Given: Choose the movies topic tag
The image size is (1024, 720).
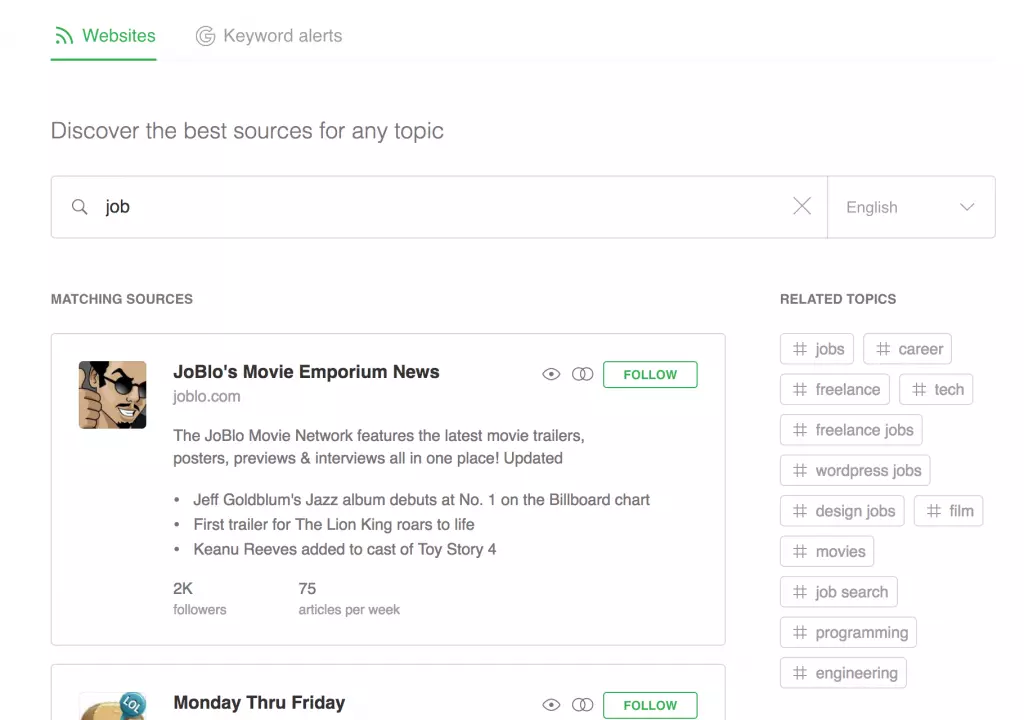Looking at the screenshot, I should [x=827, y=551].
